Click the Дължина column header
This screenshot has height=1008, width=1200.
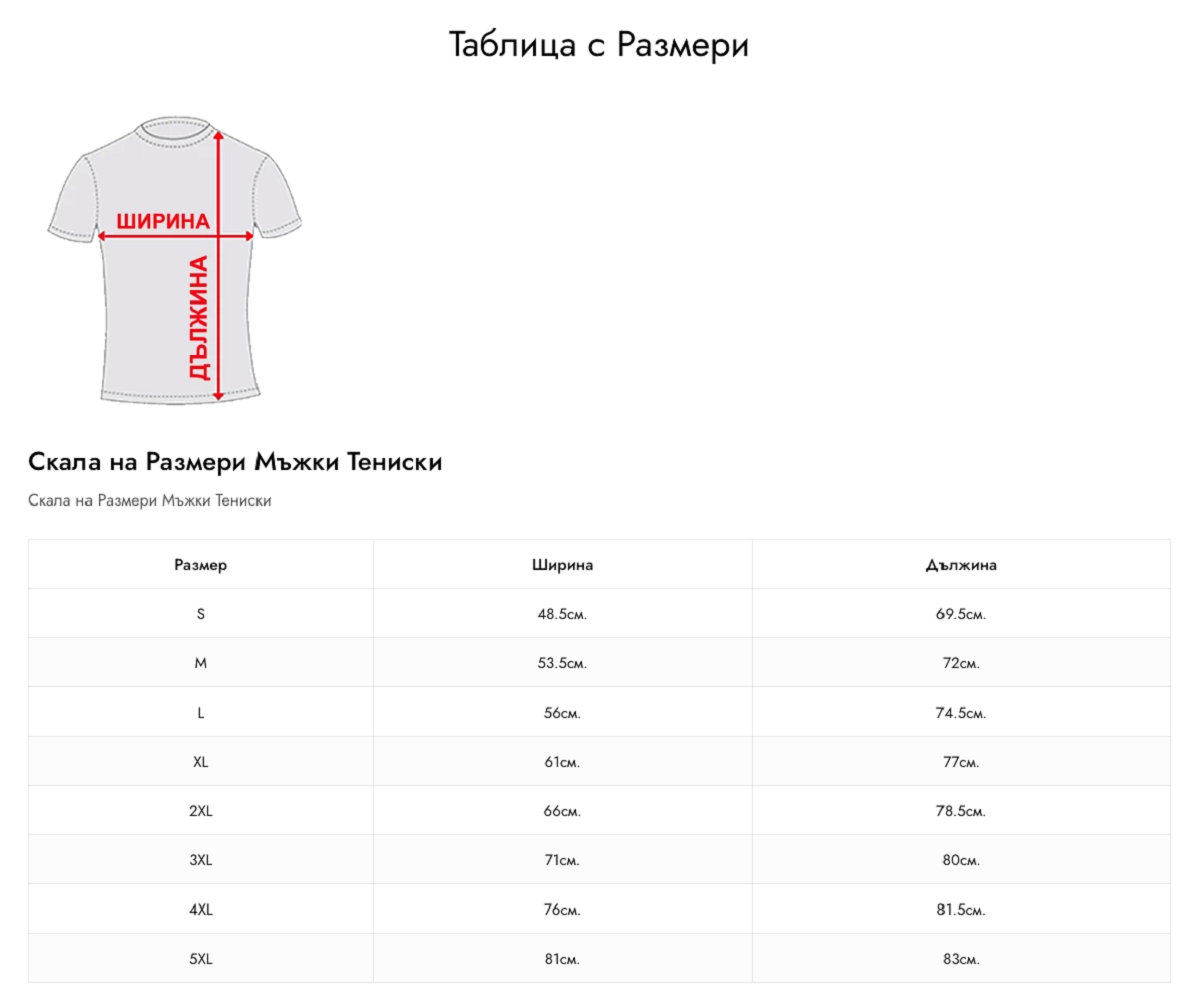(x=961, y=565)
